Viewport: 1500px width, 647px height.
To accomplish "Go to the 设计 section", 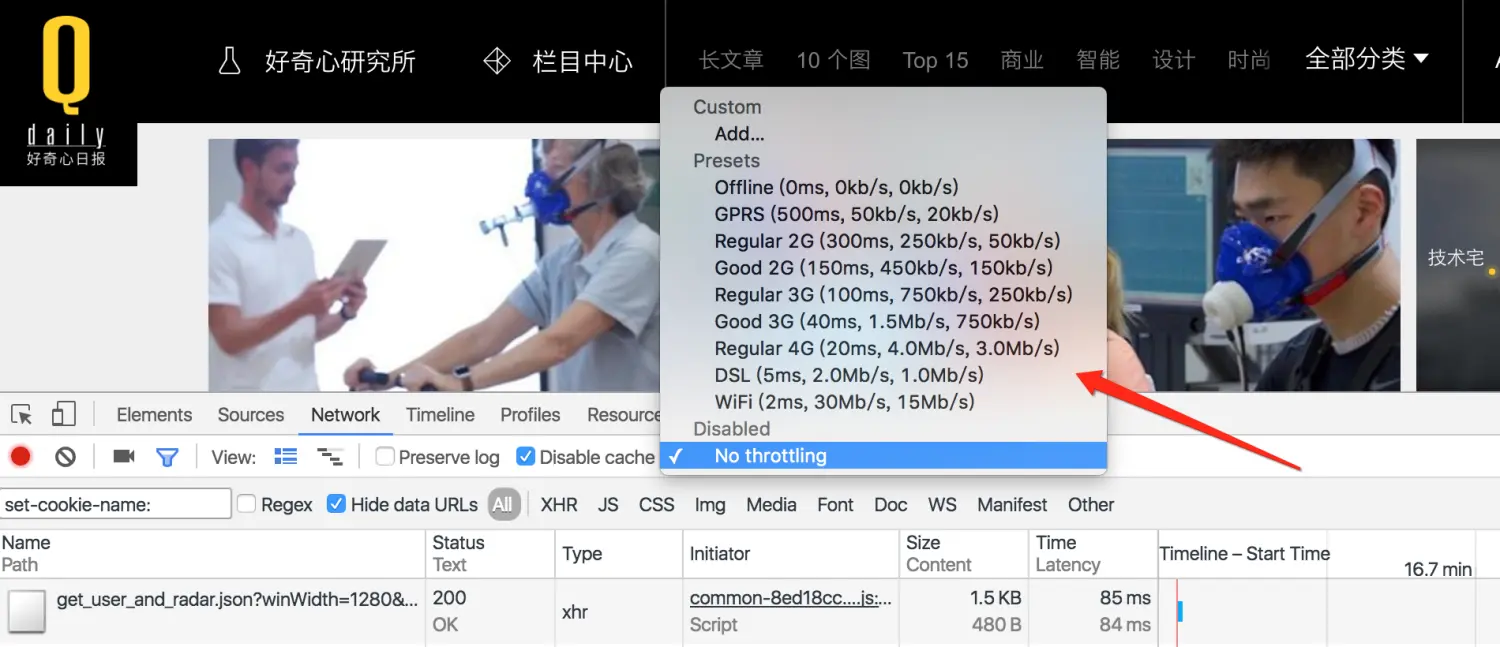I will coord(1174,60).
